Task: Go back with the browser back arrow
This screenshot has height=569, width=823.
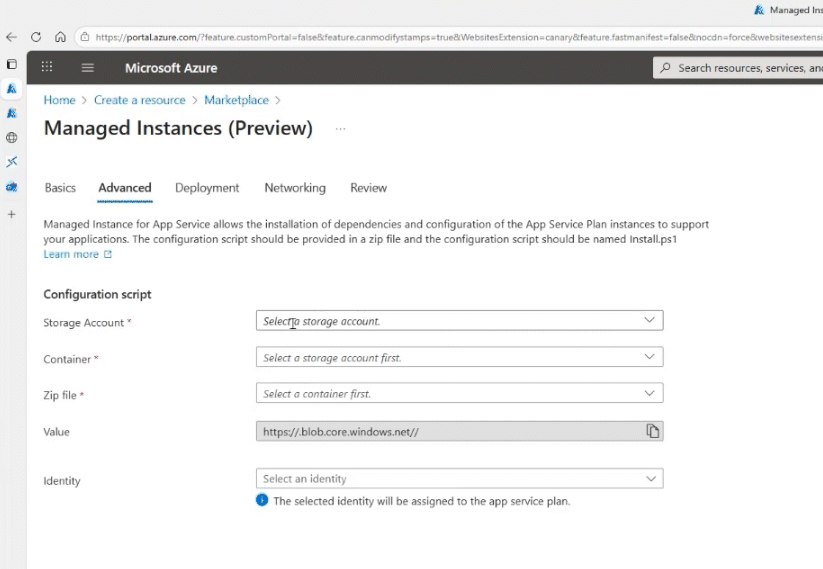Action: click(12, 37)
